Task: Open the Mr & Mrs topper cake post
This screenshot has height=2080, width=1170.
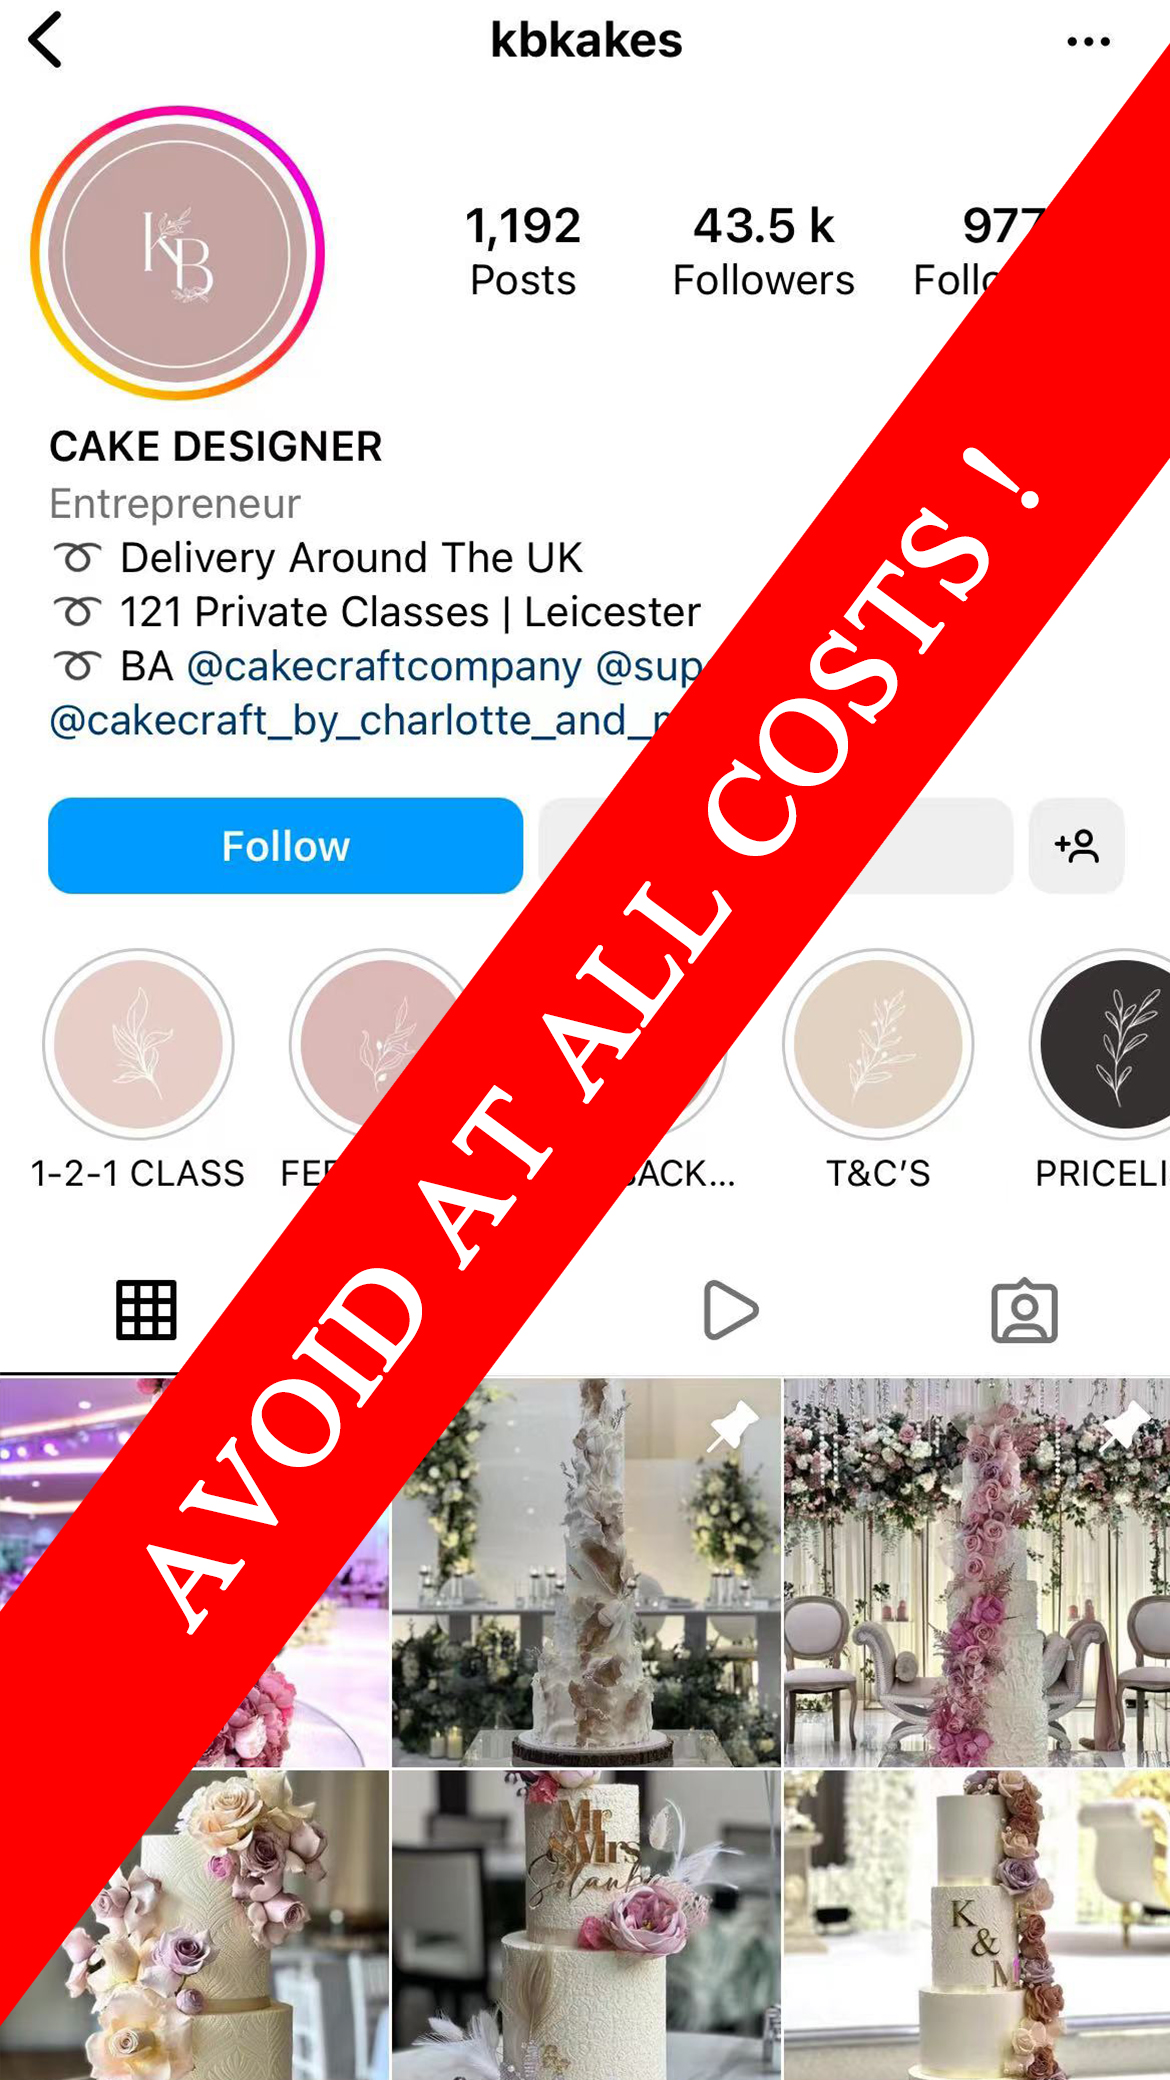Action: (586, 1925)
